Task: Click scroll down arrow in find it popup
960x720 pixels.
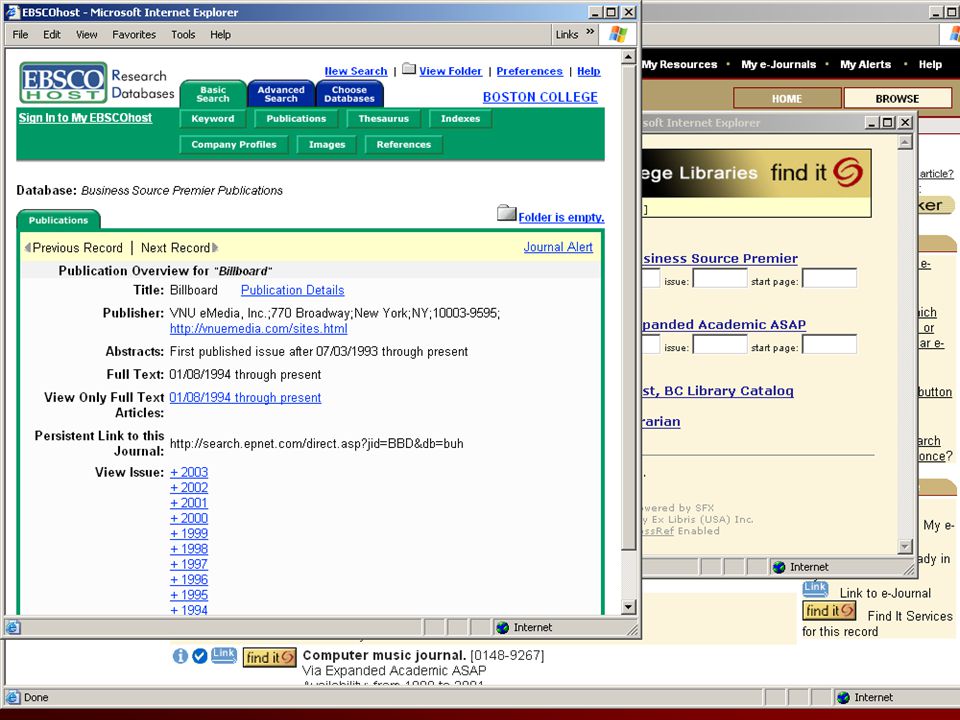Action: tap(905, 547)
